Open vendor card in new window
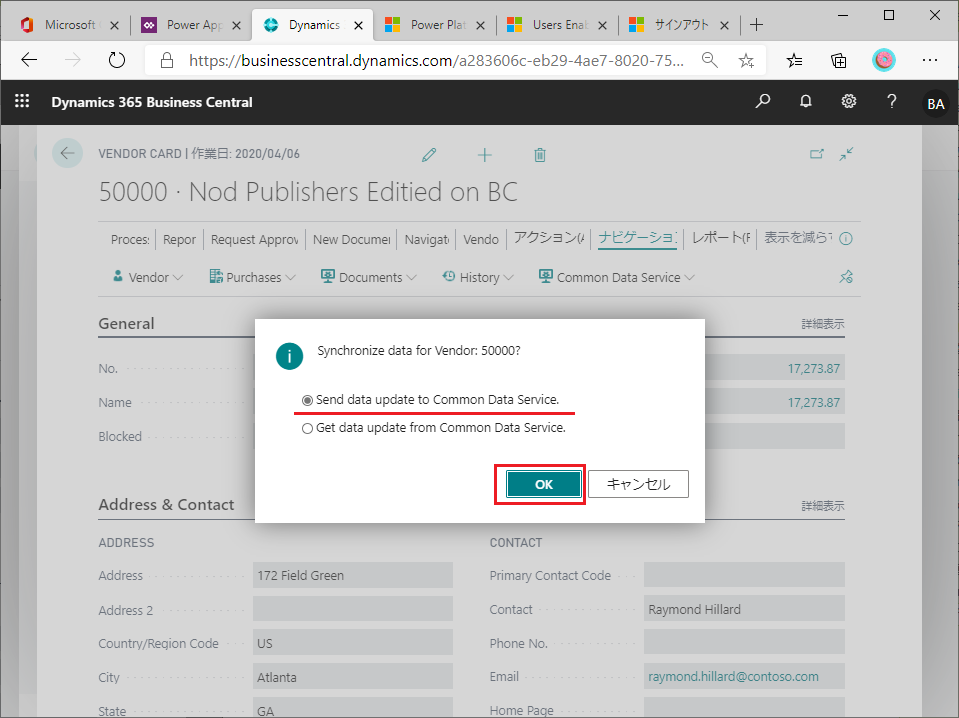 tap(817, 154)
